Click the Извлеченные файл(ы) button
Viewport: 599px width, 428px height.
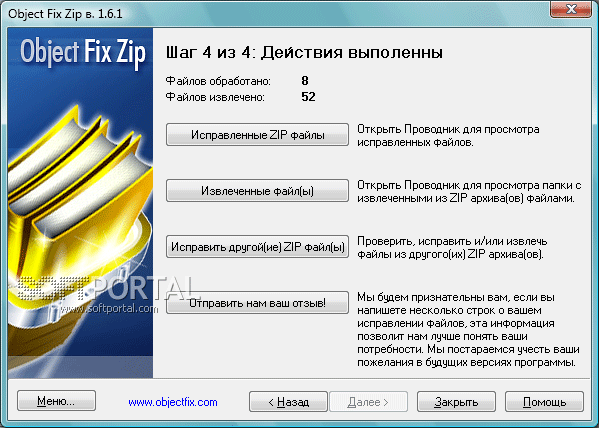pos(257,190)
